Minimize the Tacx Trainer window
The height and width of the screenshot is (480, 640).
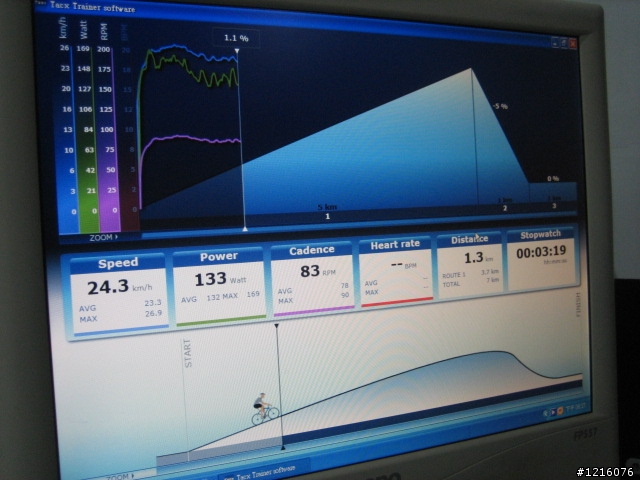point(555,42)
